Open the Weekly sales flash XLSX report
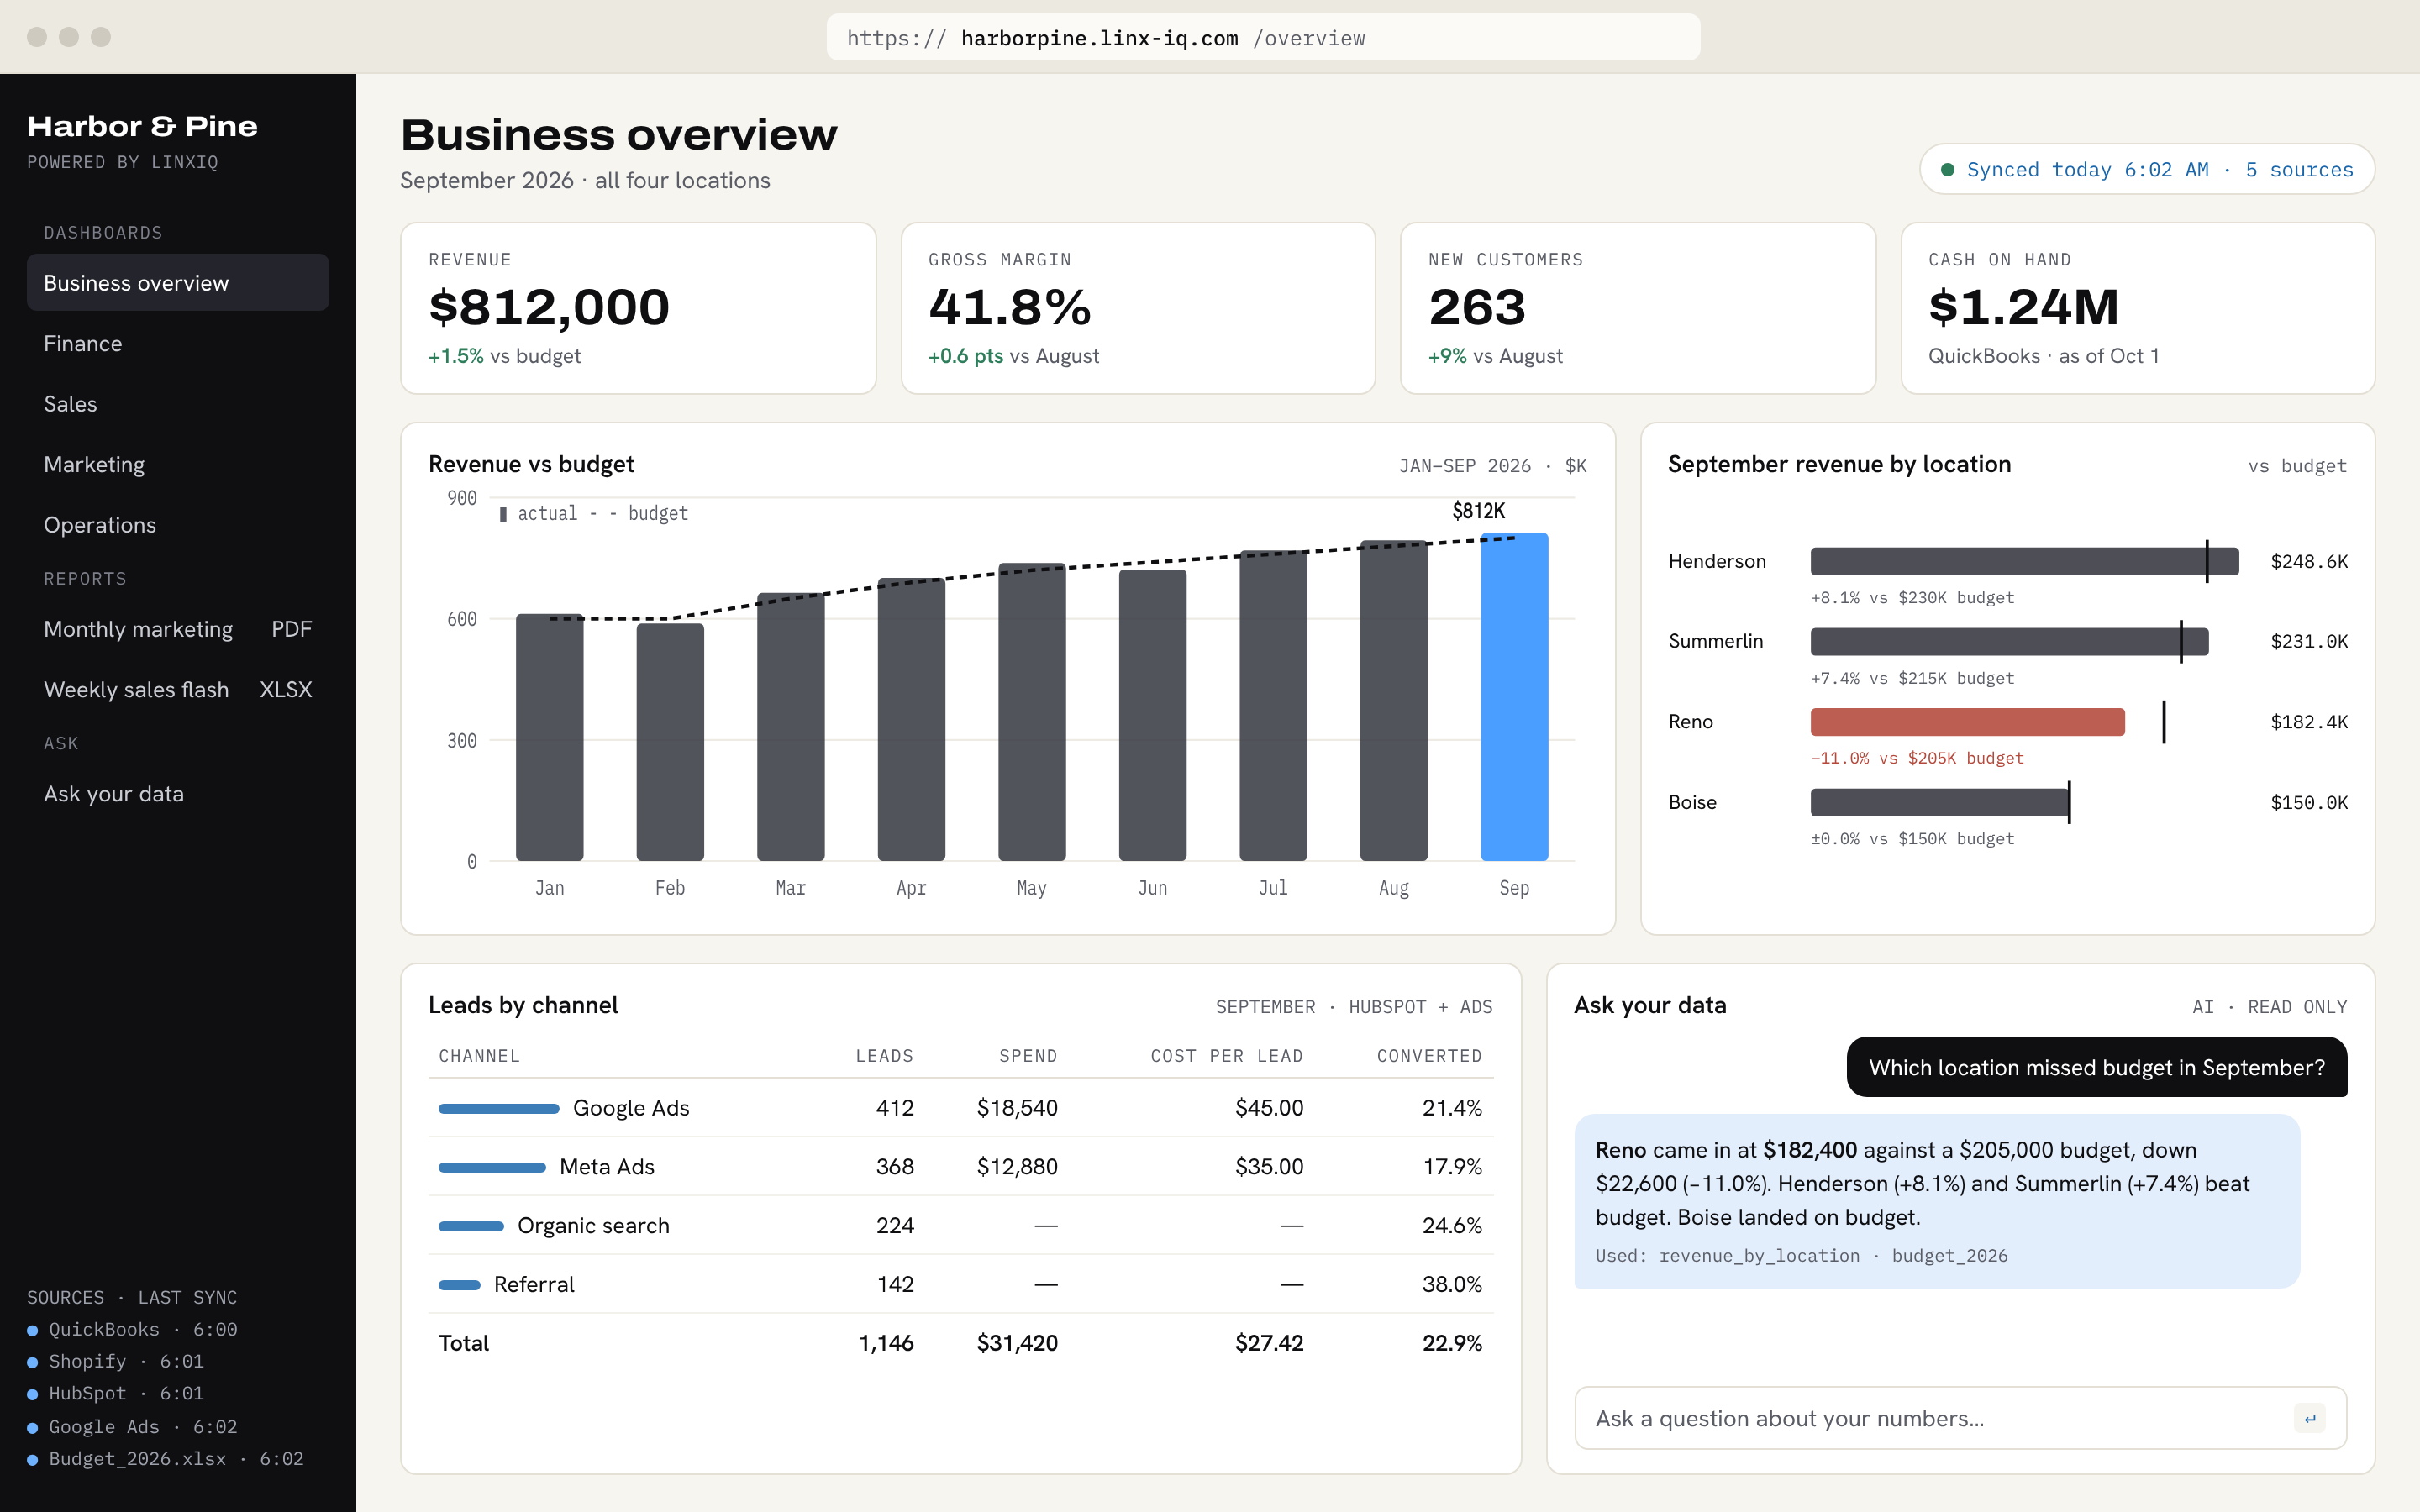 178,689
